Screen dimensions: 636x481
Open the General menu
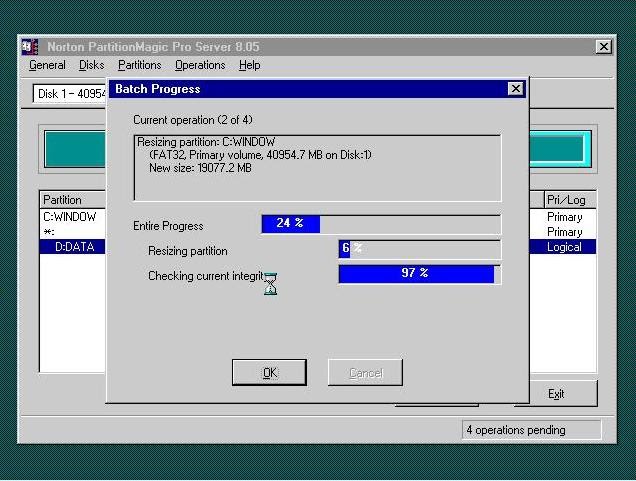(x=47, y=65)
